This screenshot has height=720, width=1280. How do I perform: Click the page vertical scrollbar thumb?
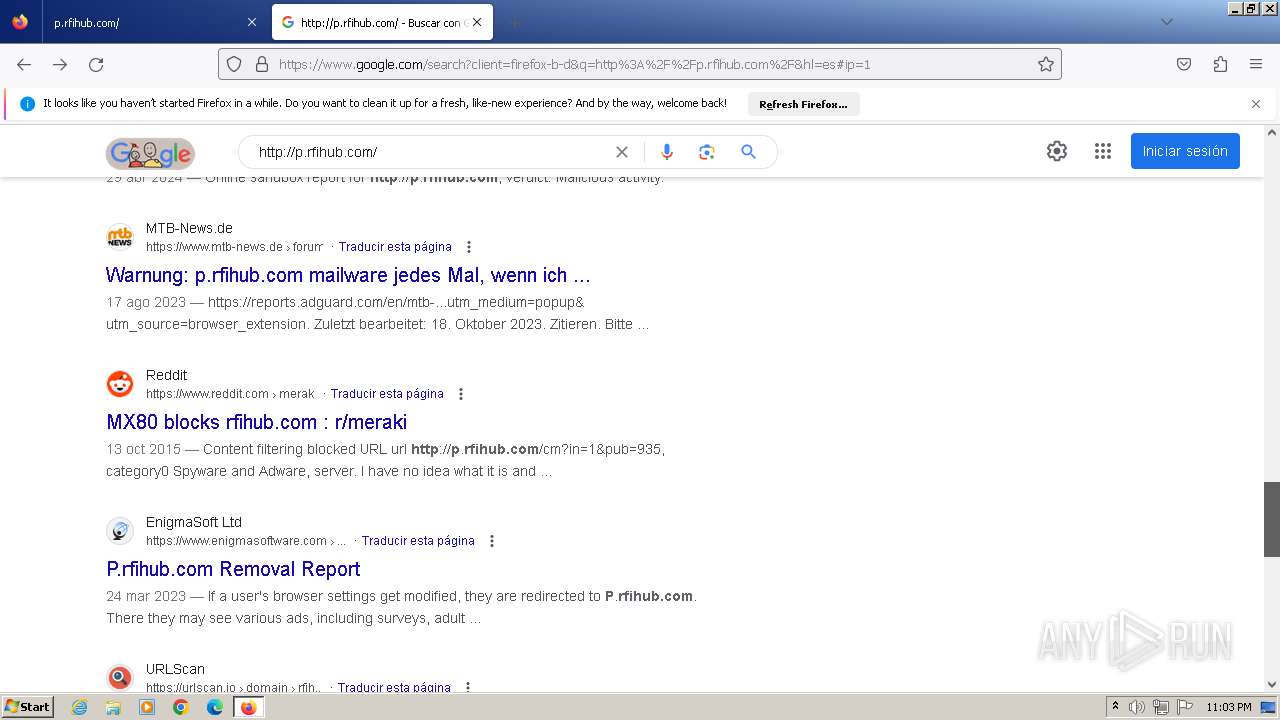pos(1272,519)
